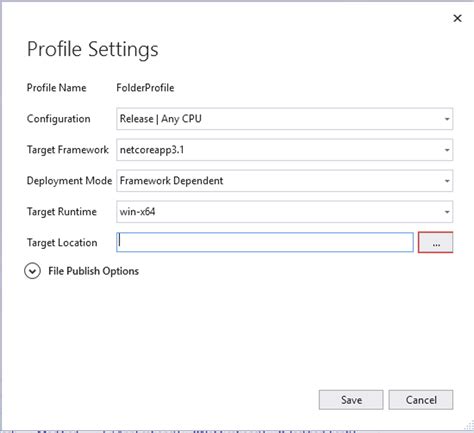
Task: Click the File Publish Options label
Action: (x=93, y=271)
